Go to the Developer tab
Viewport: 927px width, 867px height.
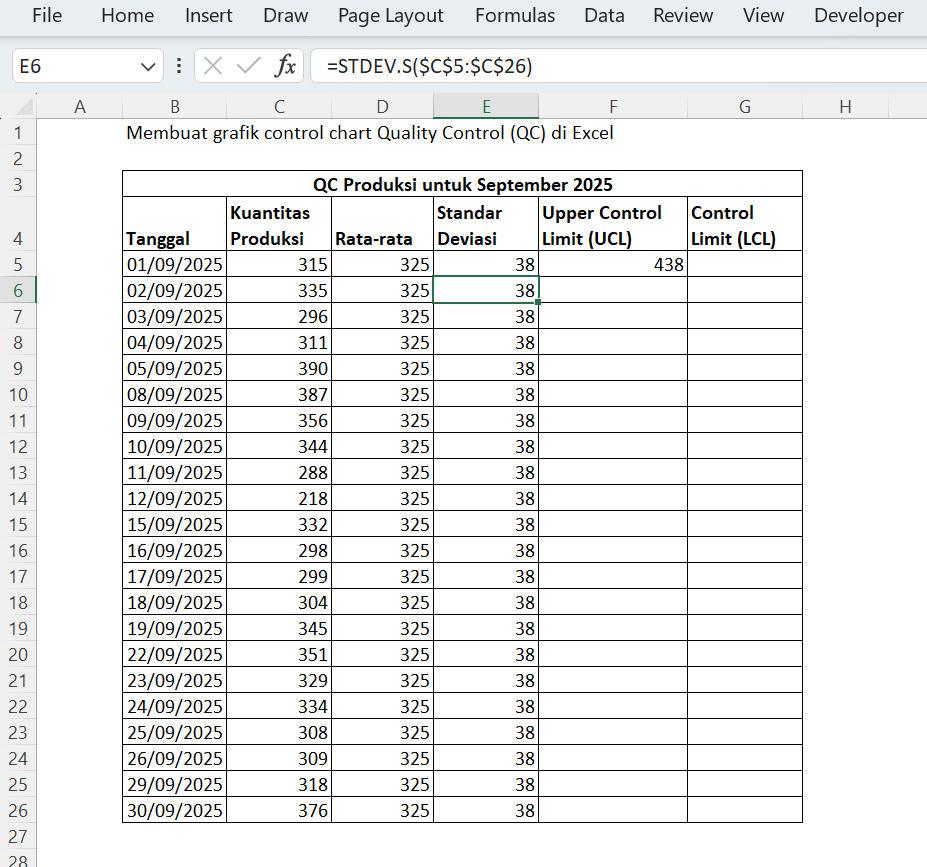[858, 16]
